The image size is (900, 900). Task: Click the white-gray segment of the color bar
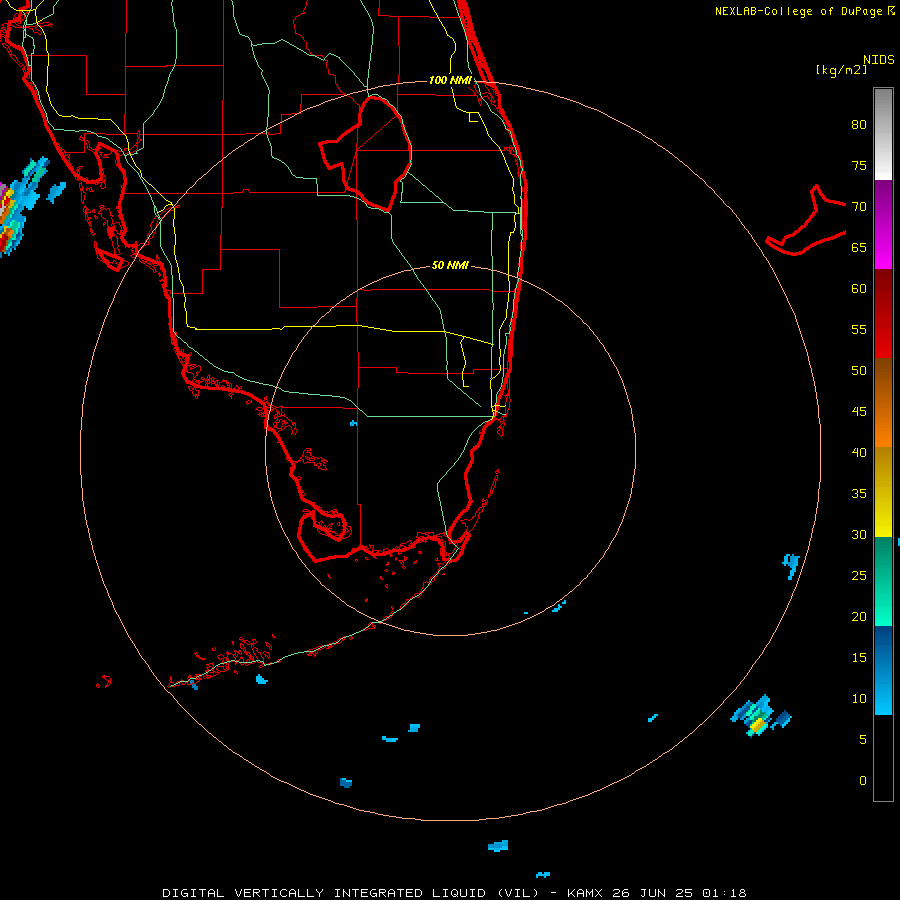883,134
